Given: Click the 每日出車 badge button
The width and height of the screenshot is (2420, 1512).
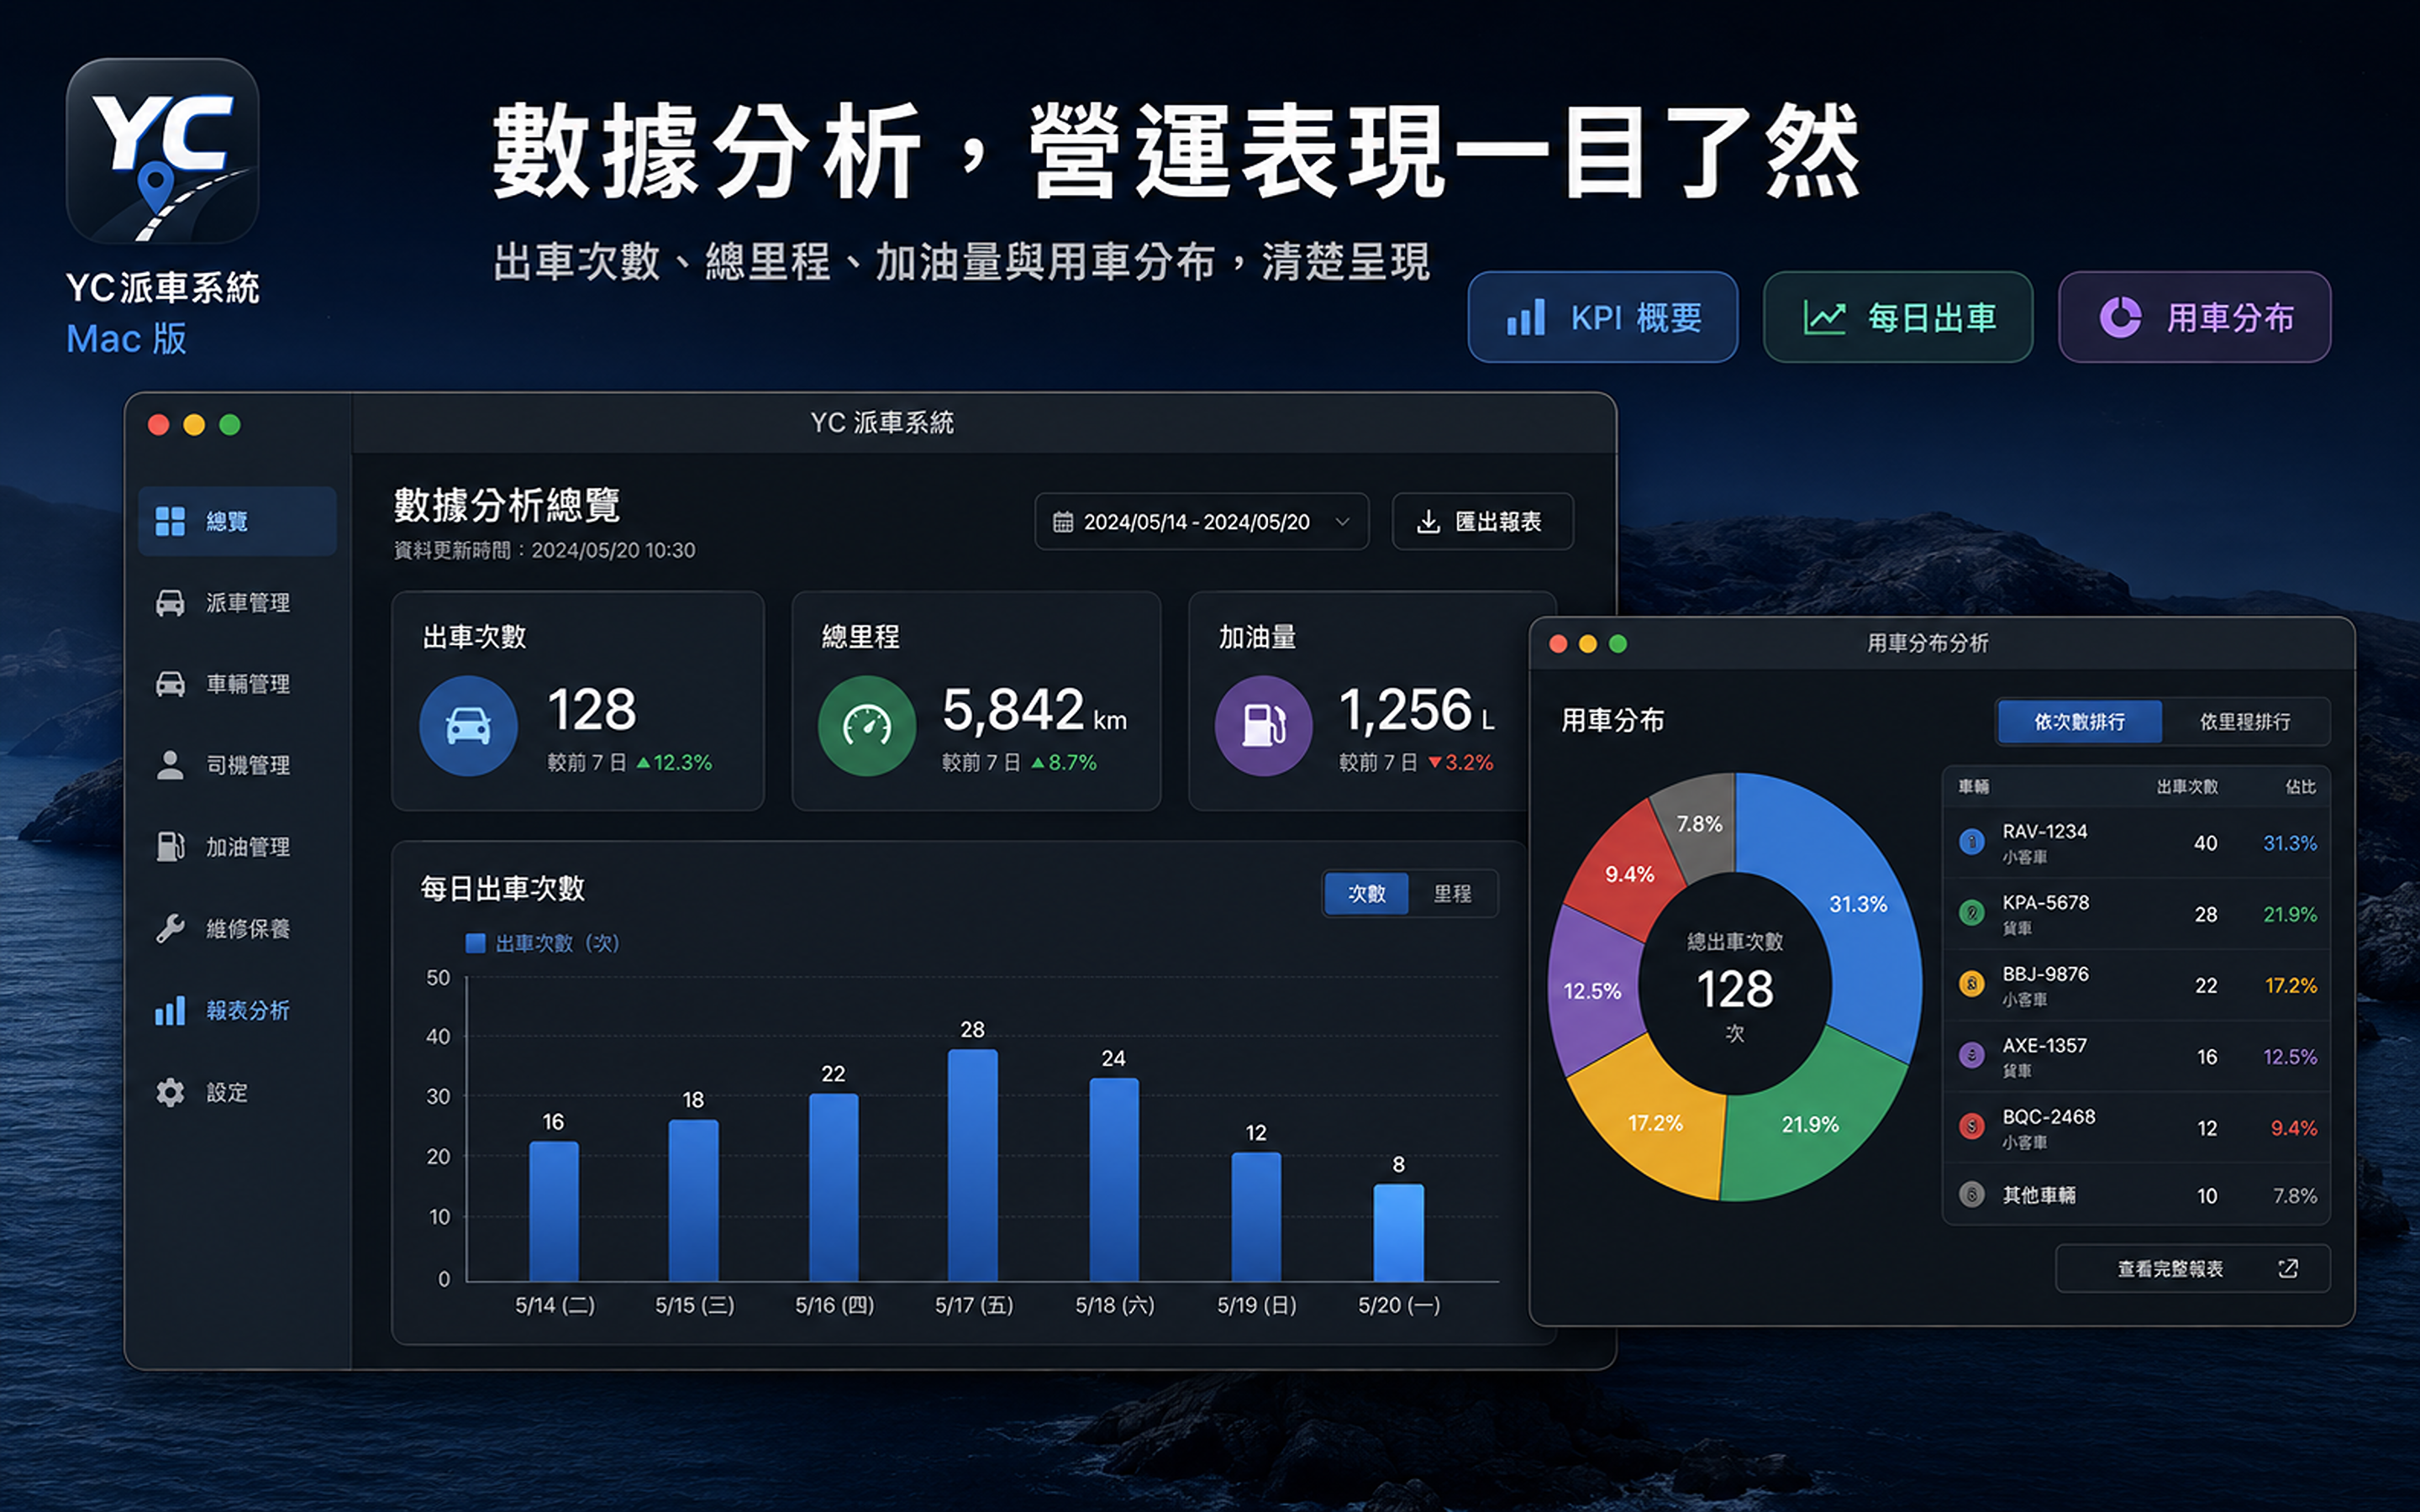Looking at the screenshot, I should pyautogui.click(x=1897, y=317).
